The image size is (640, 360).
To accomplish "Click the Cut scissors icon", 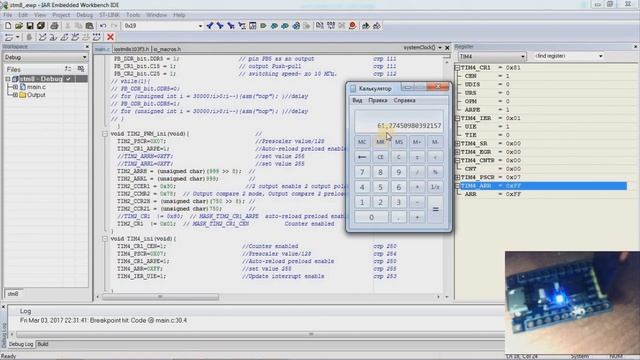I will point(68,26).
